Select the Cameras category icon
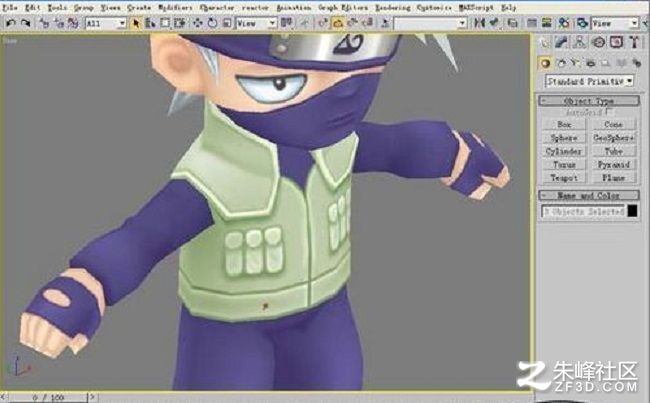650x403 pixels. (590, 63)
